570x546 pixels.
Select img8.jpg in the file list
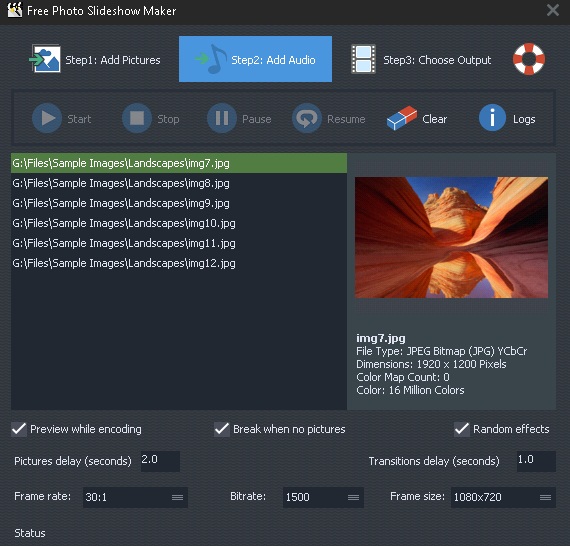179,183
